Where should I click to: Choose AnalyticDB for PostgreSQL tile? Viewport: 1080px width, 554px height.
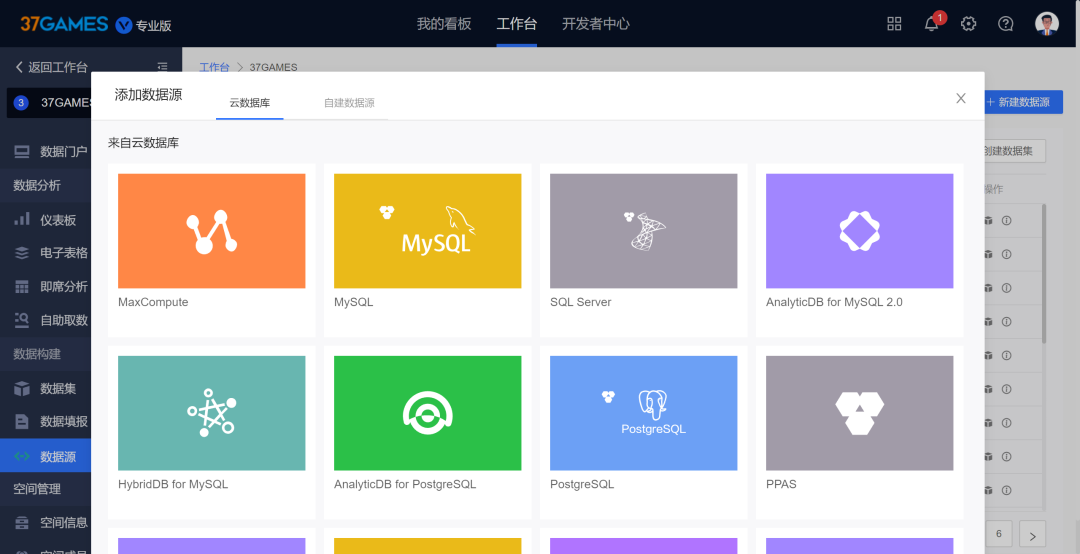[428, 432]
